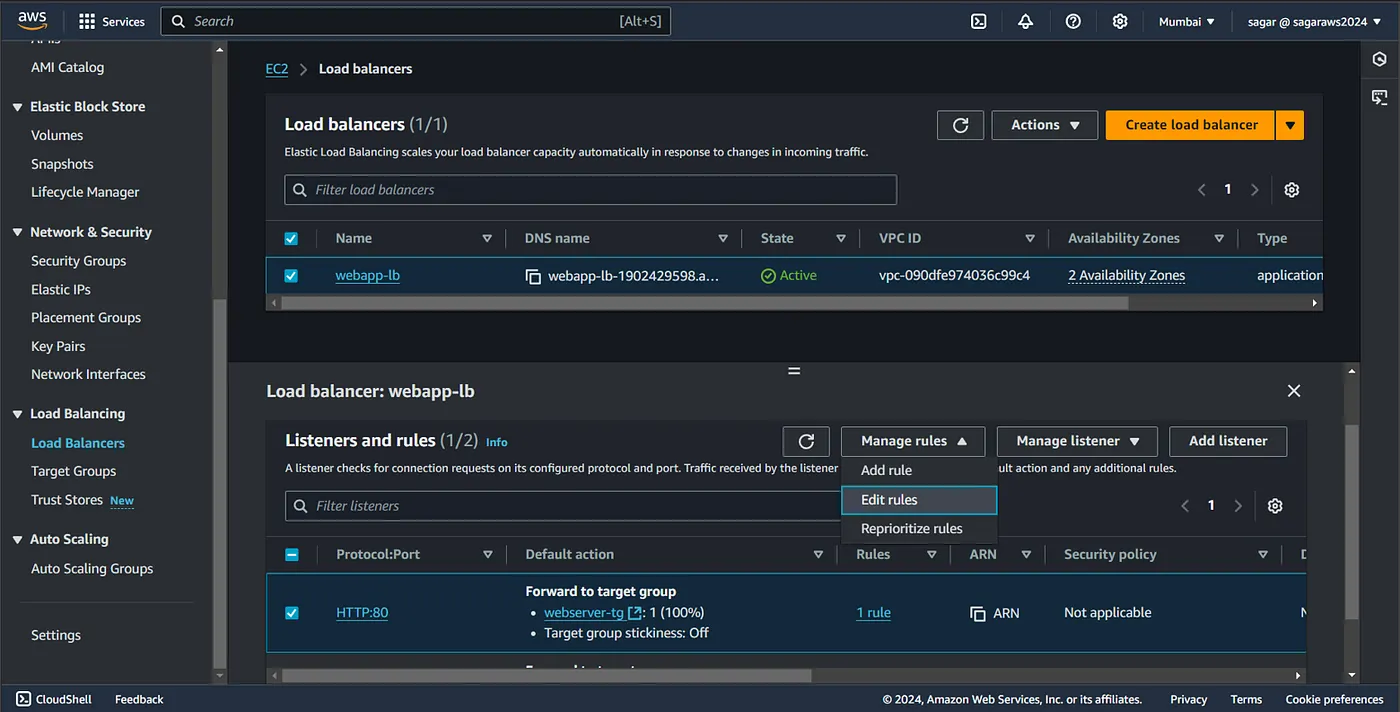Focus the Filter listeners field
1400x712 pixels.
click(x=563, y=506)
